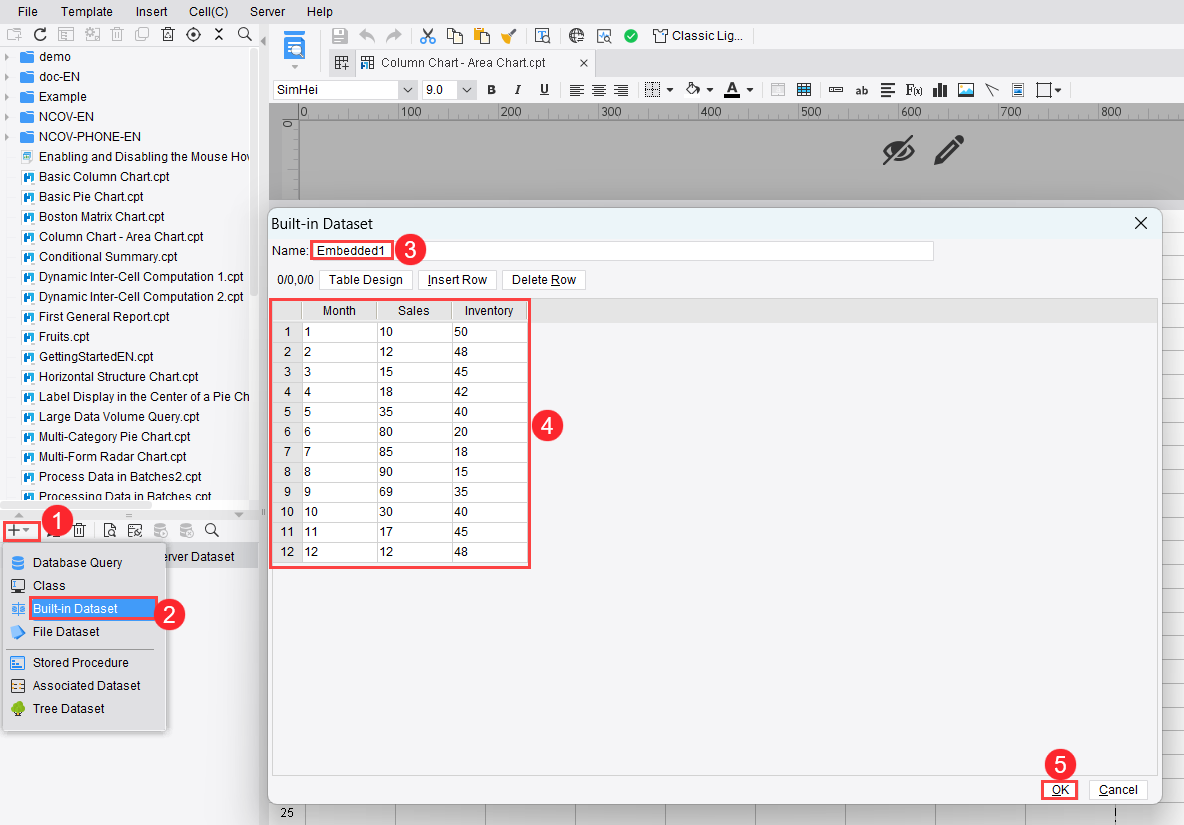Click the Insert Row button
Screen dimensions: 1184x825
click(457, 280)
